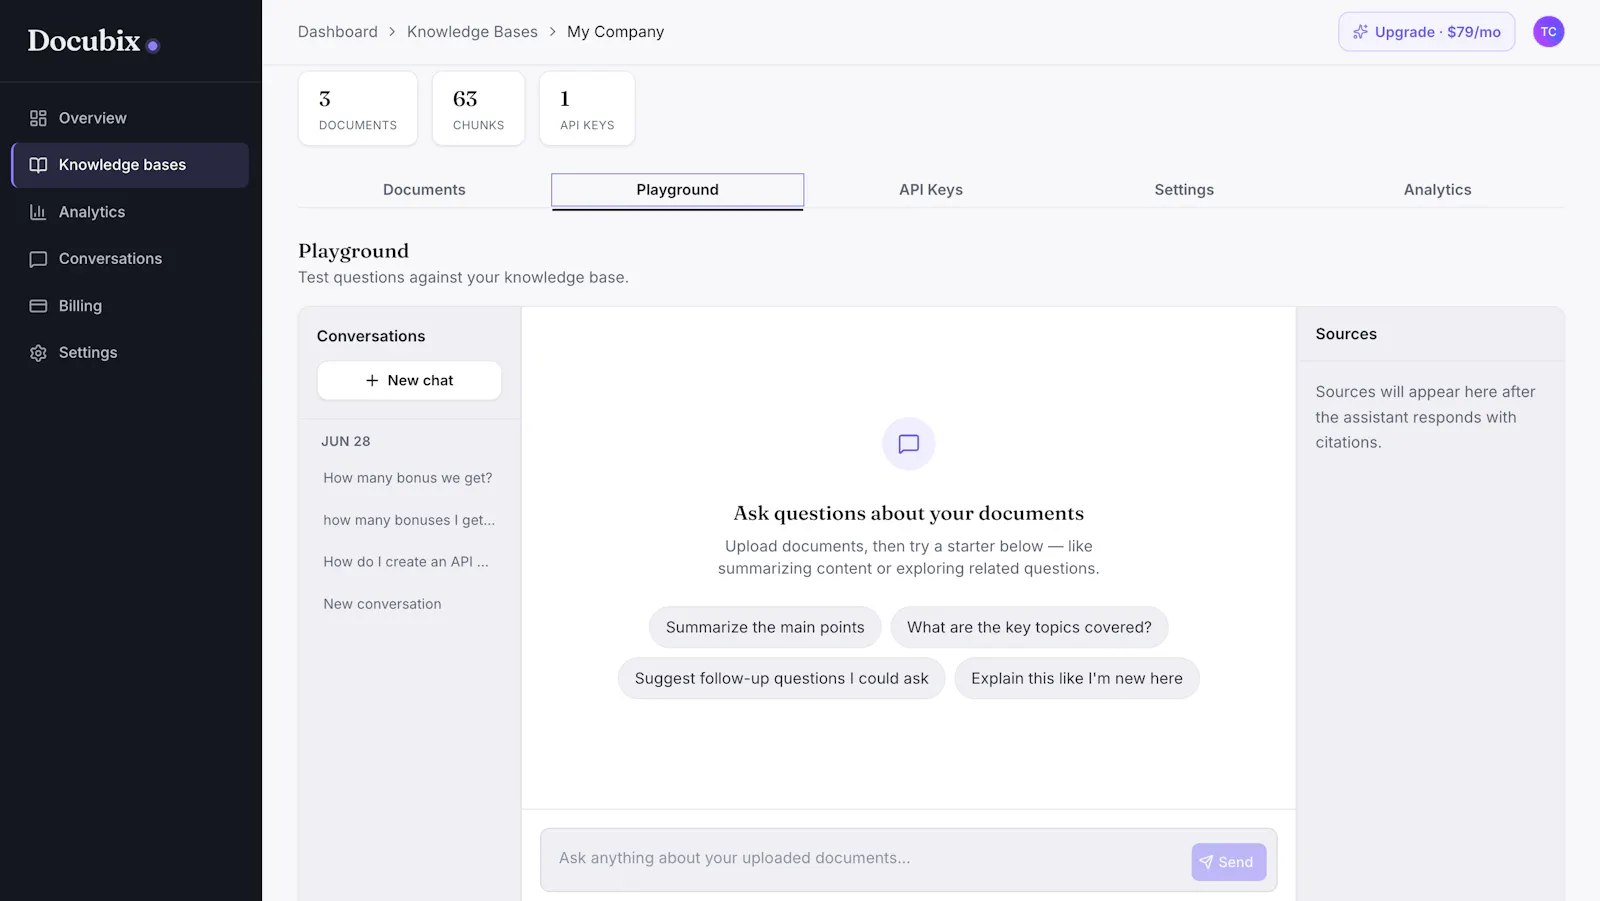This screenshot has height=901, width=1600.
Task: Switch to the Documents tab
Action: pyautogui.click(x=424, y=190)
